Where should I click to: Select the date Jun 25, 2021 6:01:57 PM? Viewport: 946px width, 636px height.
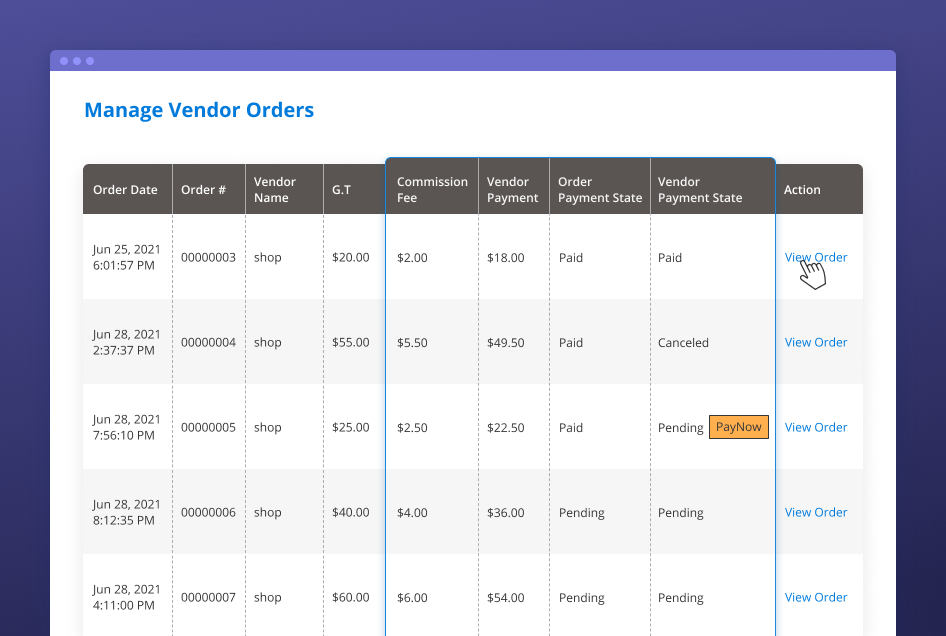pyautogui.click(x=126, y=257)
